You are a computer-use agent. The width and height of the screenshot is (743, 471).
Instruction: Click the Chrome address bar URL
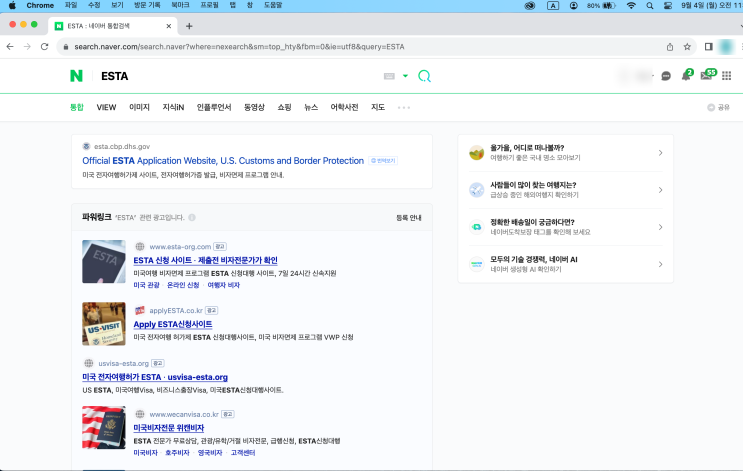click(239, 46)
